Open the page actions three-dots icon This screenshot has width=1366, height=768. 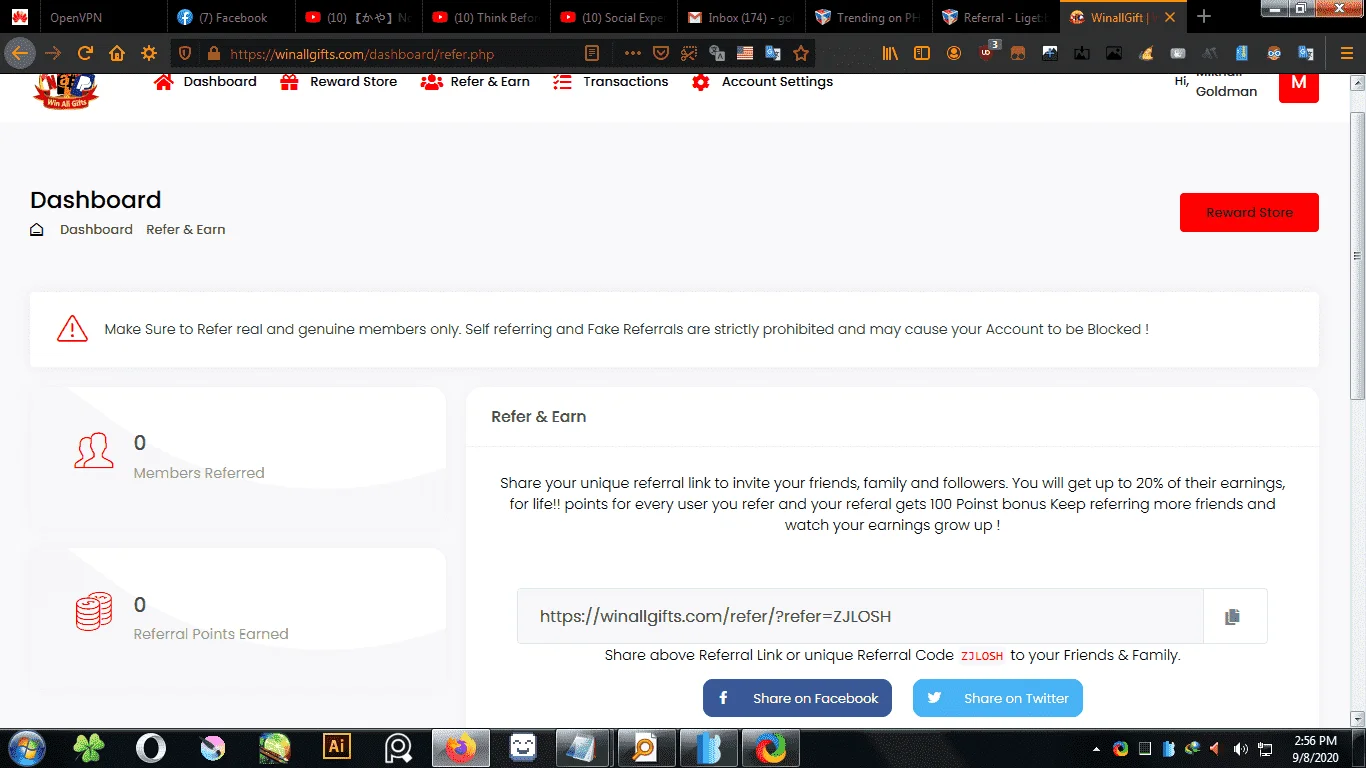click(x=632, y=53)
